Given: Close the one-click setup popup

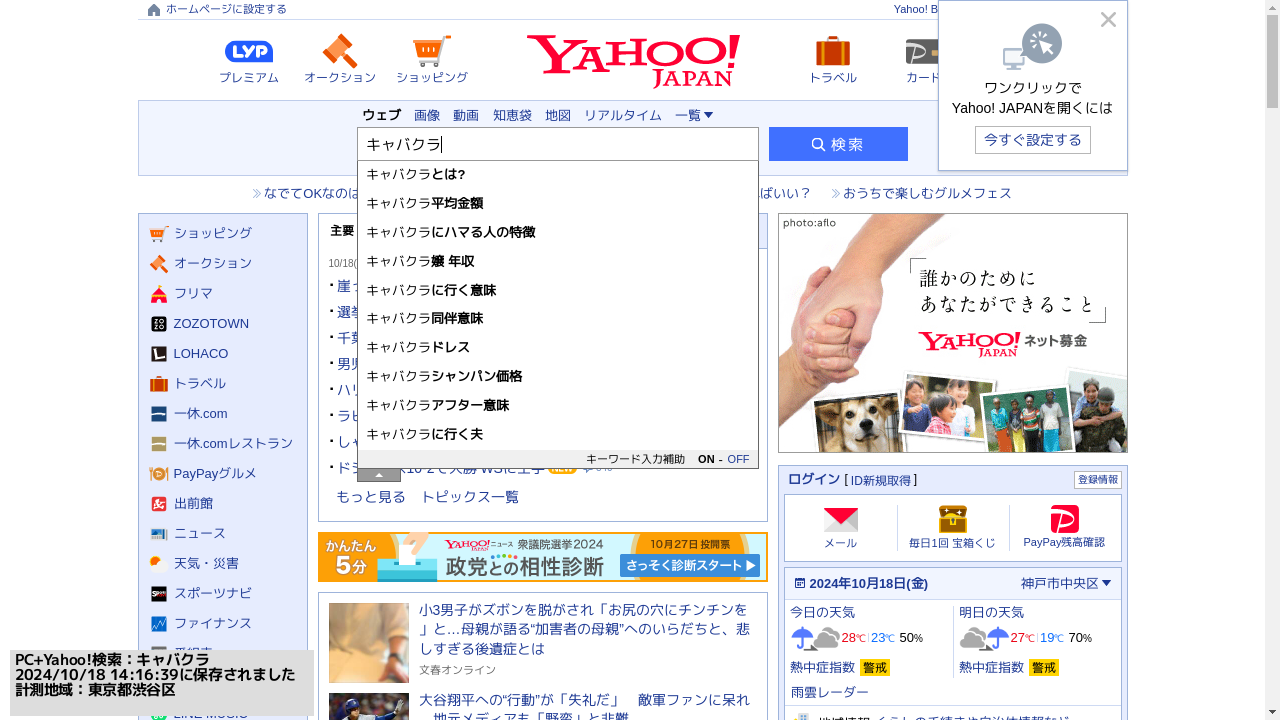Looking at the screenshot, I should [1108, 19].
